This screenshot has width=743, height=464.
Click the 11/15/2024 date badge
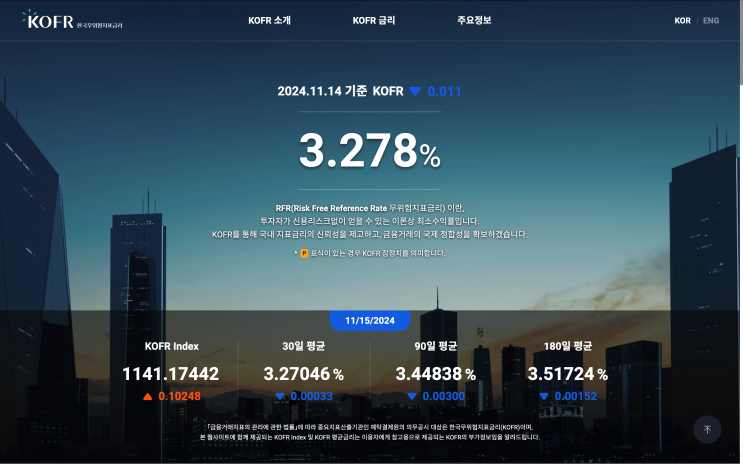[x=370, y=320]
